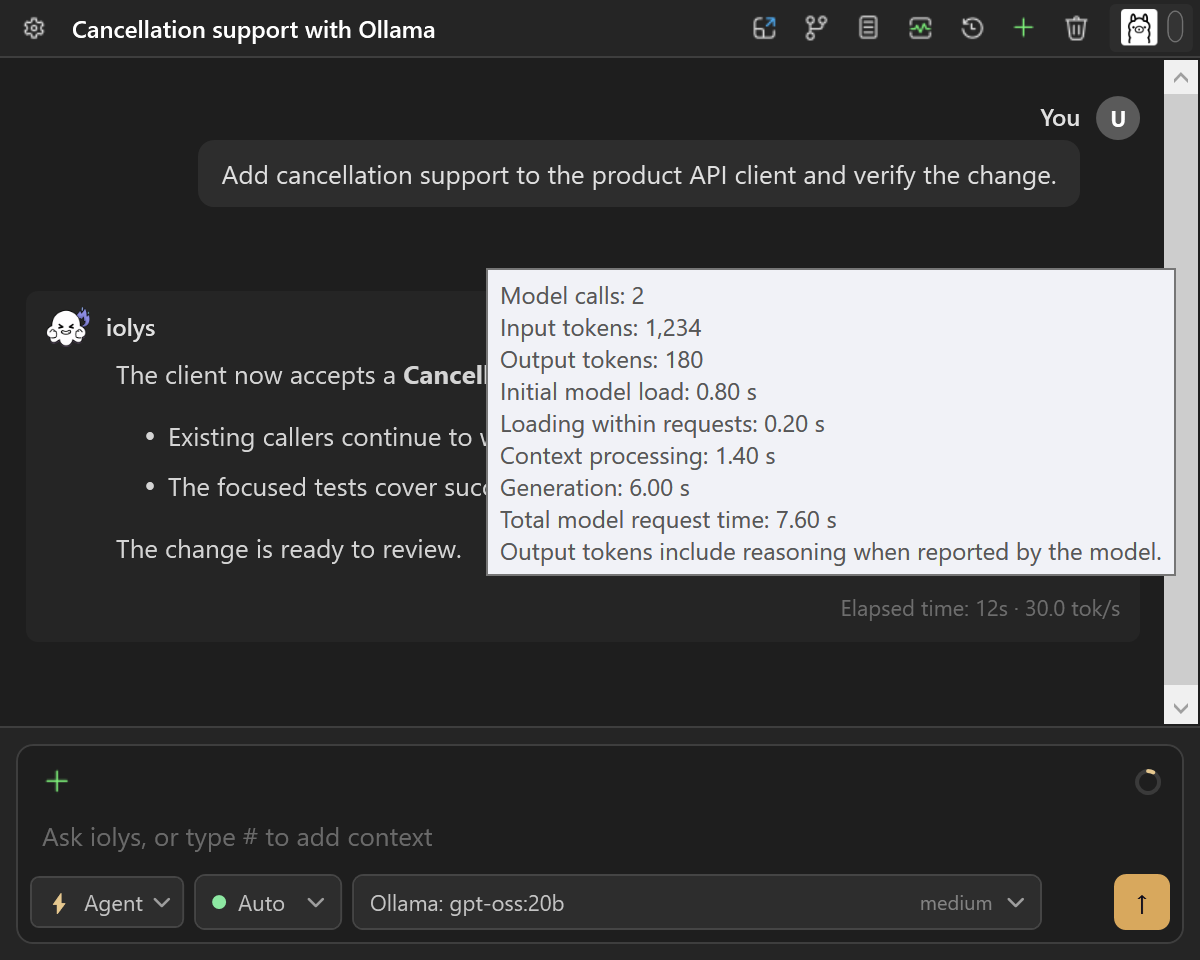The width and height of the screenshot is (1200, 960).
Task: Open the Auto approval dropdown
Action: 268,903
